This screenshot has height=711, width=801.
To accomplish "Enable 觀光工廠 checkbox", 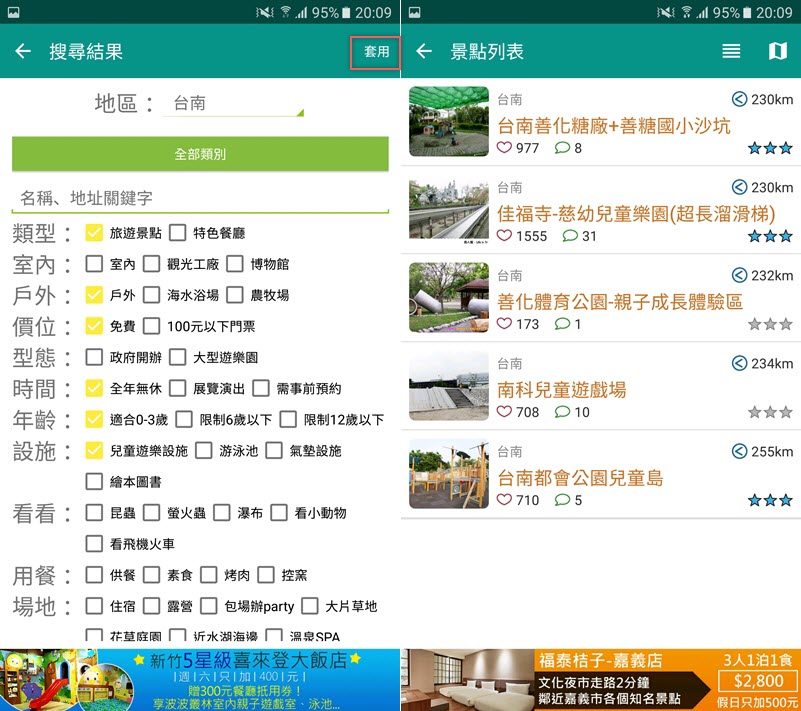I will (x=151, y=264).
